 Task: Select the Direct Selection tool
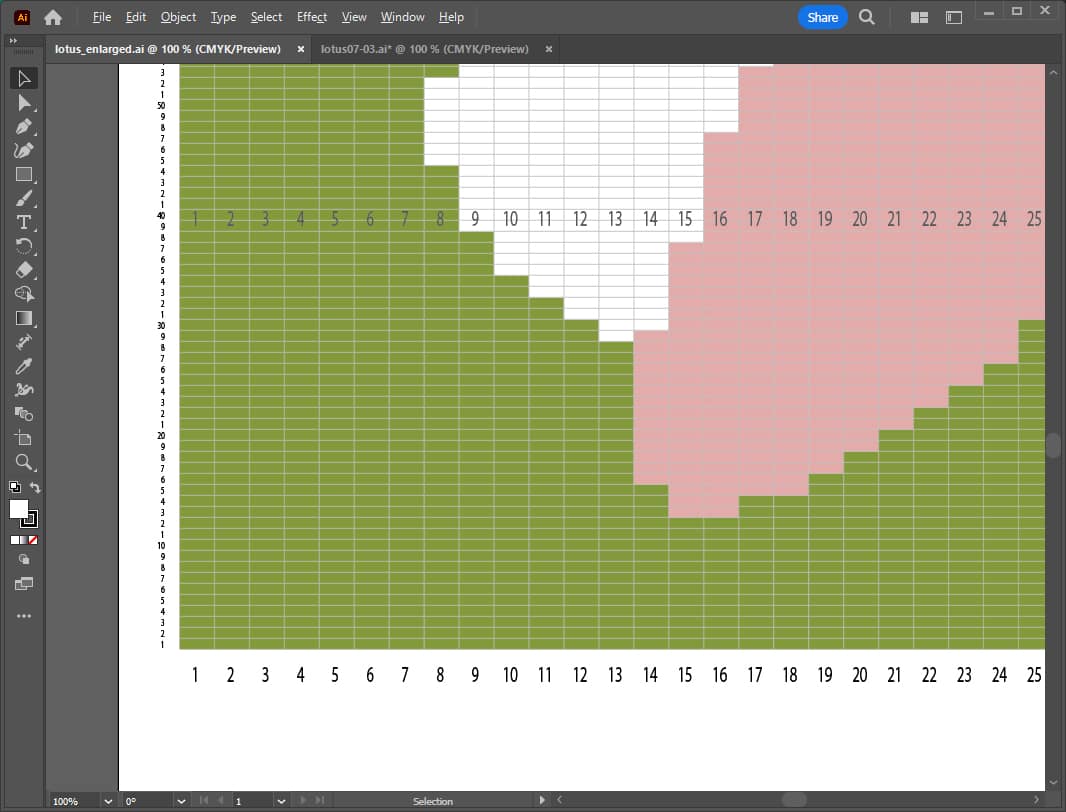24,103
